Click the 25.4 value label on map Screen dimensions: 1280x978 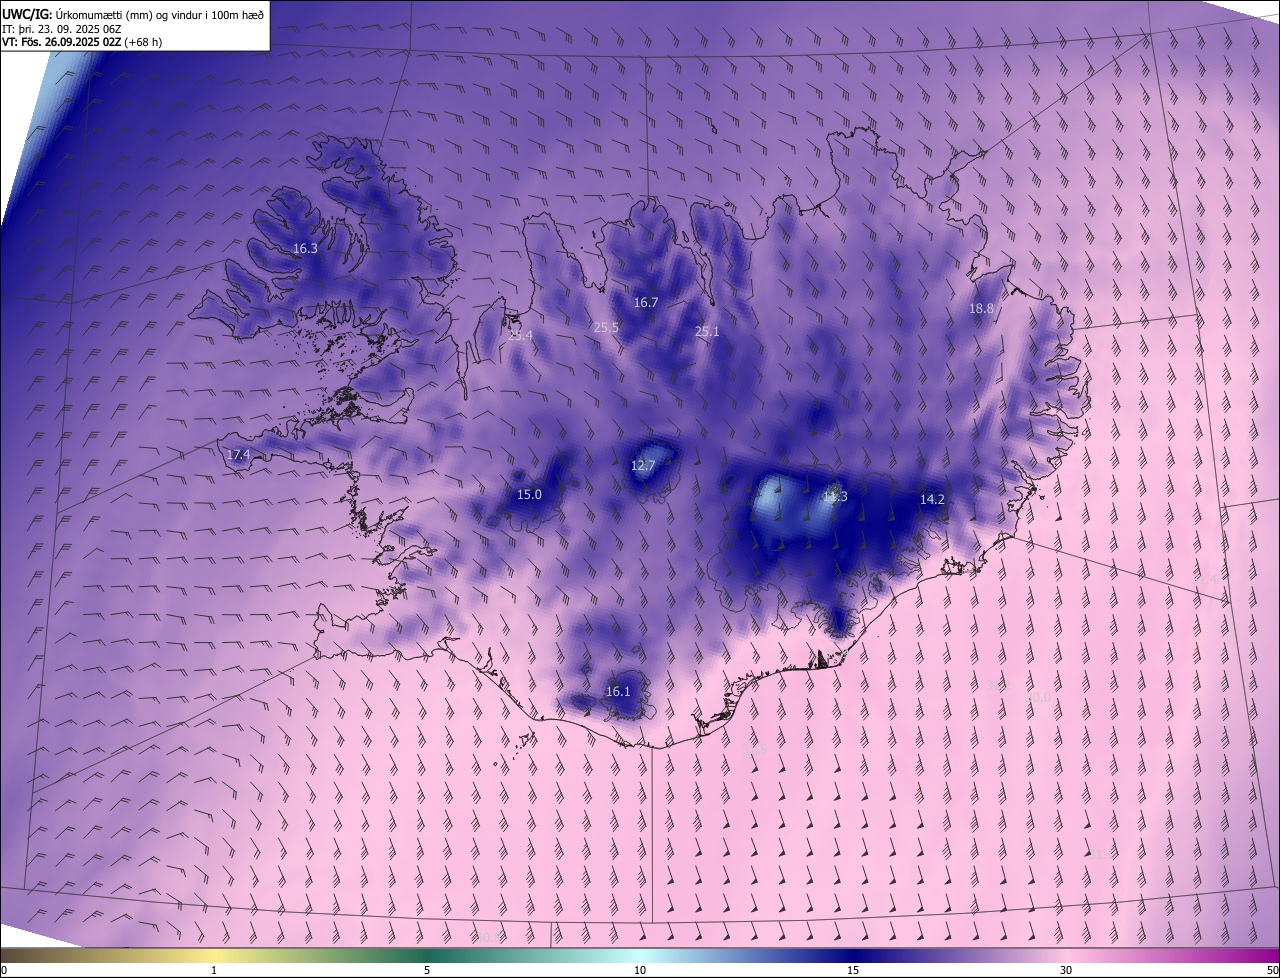click(520, 336)
